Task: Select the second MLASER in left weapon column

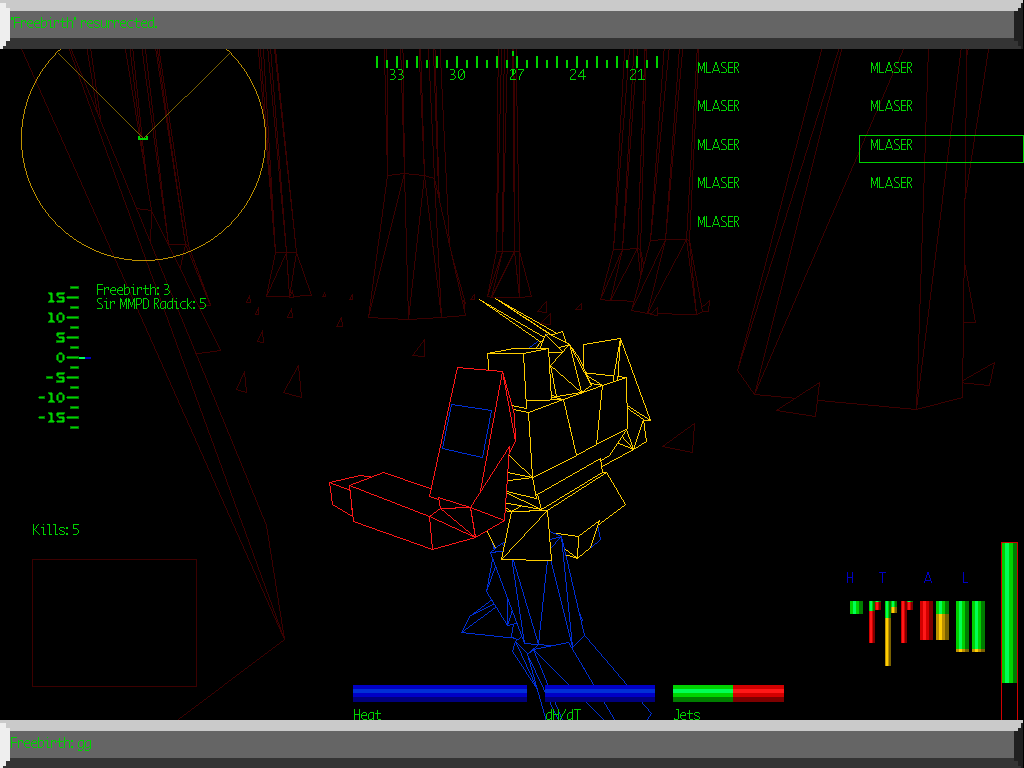Action: coord(718,105)
